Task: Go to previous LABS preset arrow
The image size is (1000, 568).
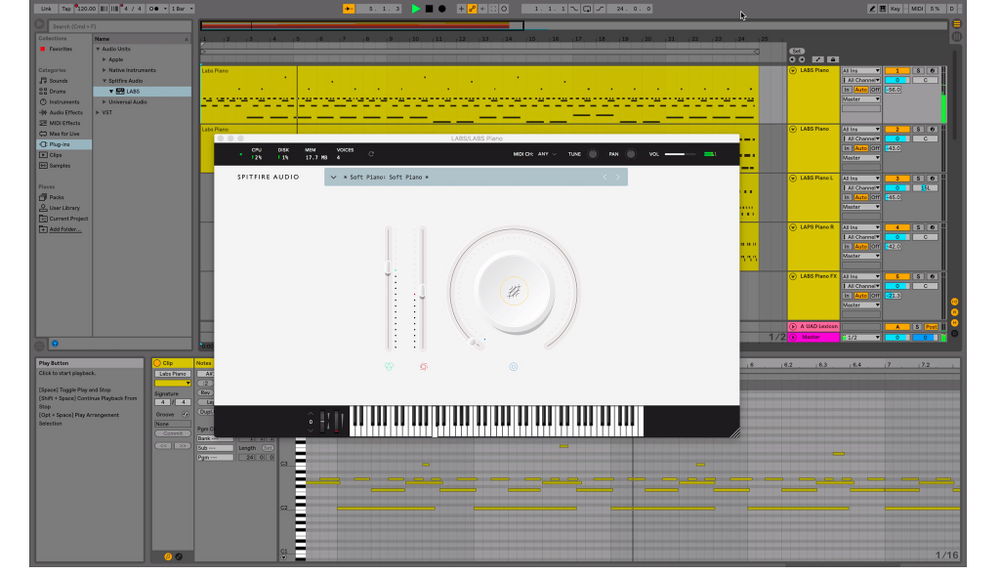Action: (605, 177)
